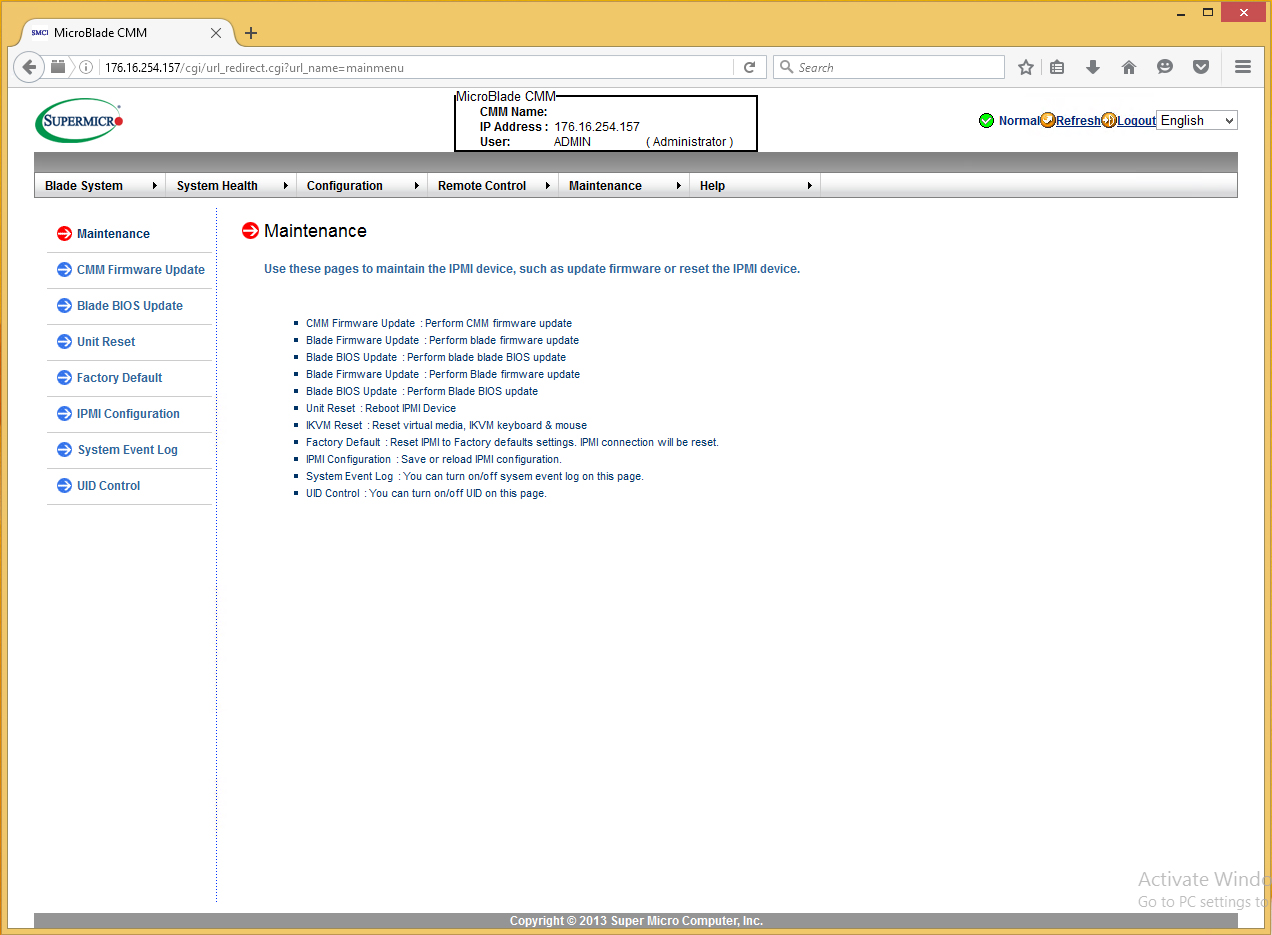Click the blue arrow icon beside CMM Firmware Update
1272x935 pixels.
(x=65, y=270)
